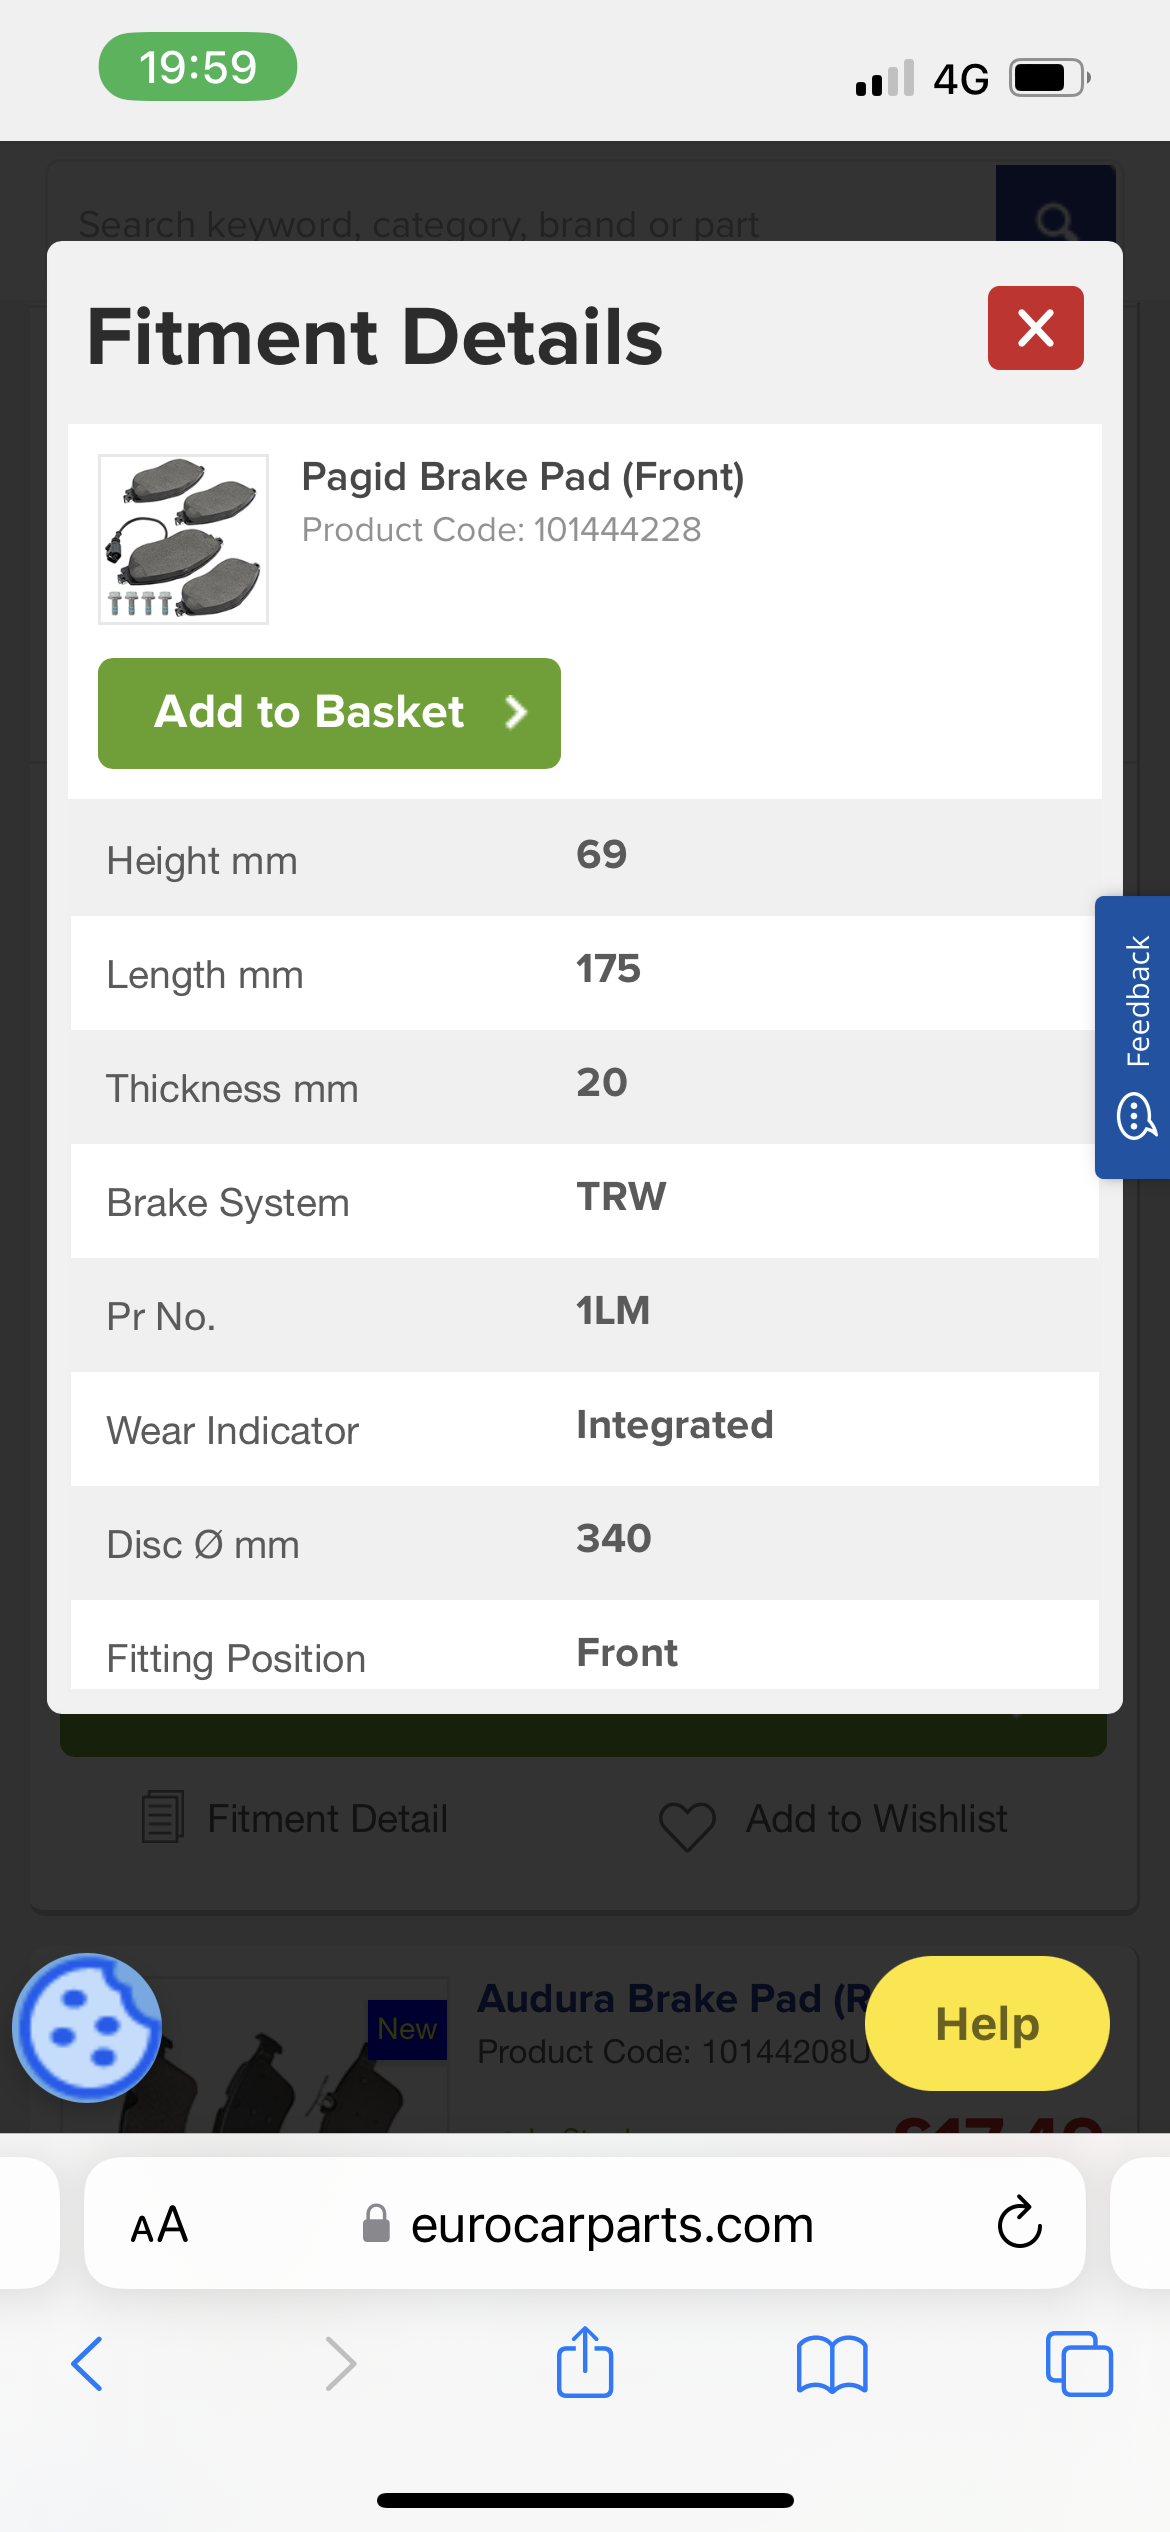Tap the Safari reload page icon
The image size is (1170, 2532).
pos(1019,2224)
